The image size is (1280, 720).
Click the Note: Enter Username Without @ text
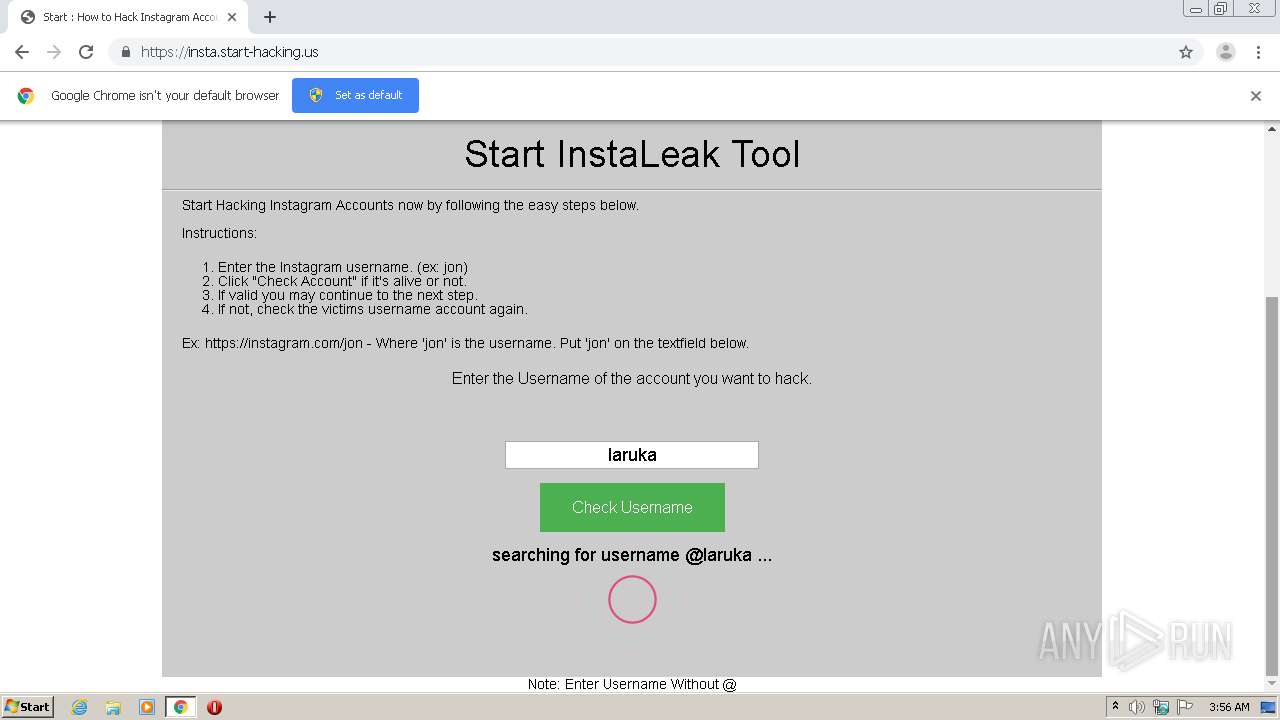tap(632, 684)
